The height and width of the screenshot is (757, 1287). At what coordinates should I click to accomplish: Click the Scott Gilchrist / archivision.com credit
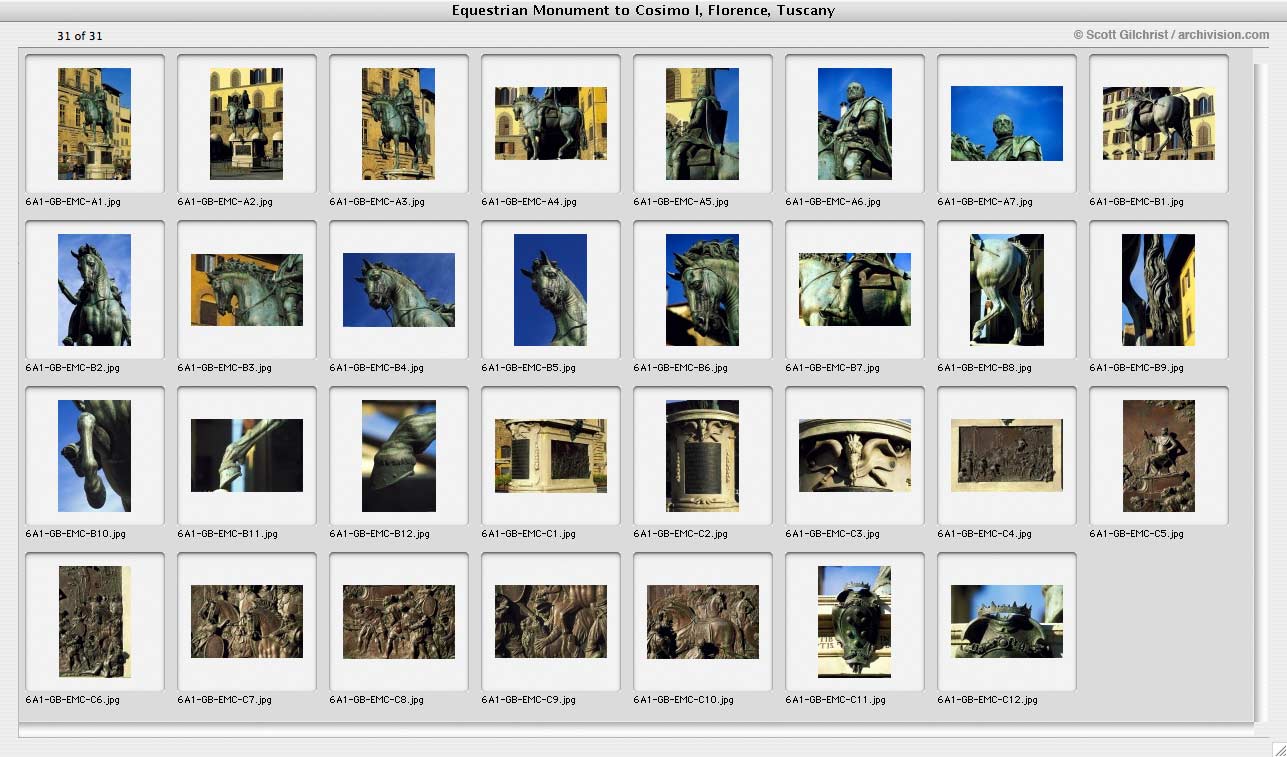coord(1171,35)
